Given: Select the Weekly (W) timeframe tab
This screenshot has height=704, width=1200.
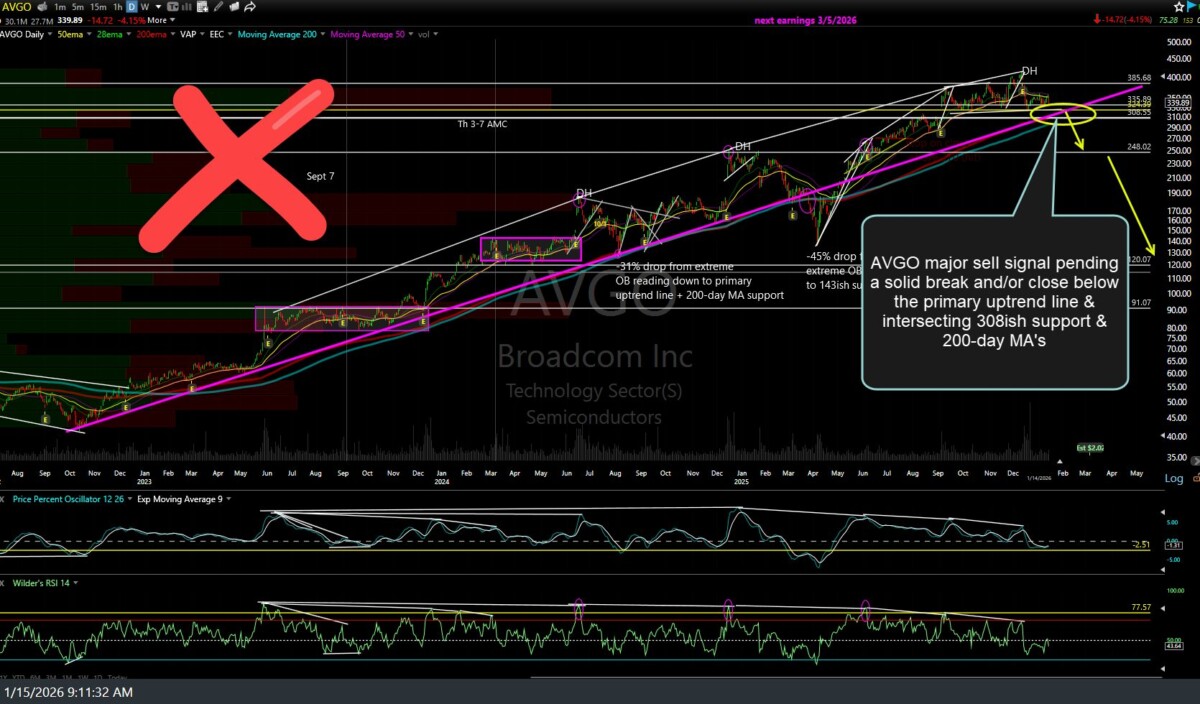Looking at the screenshot, I should point(146,6).
